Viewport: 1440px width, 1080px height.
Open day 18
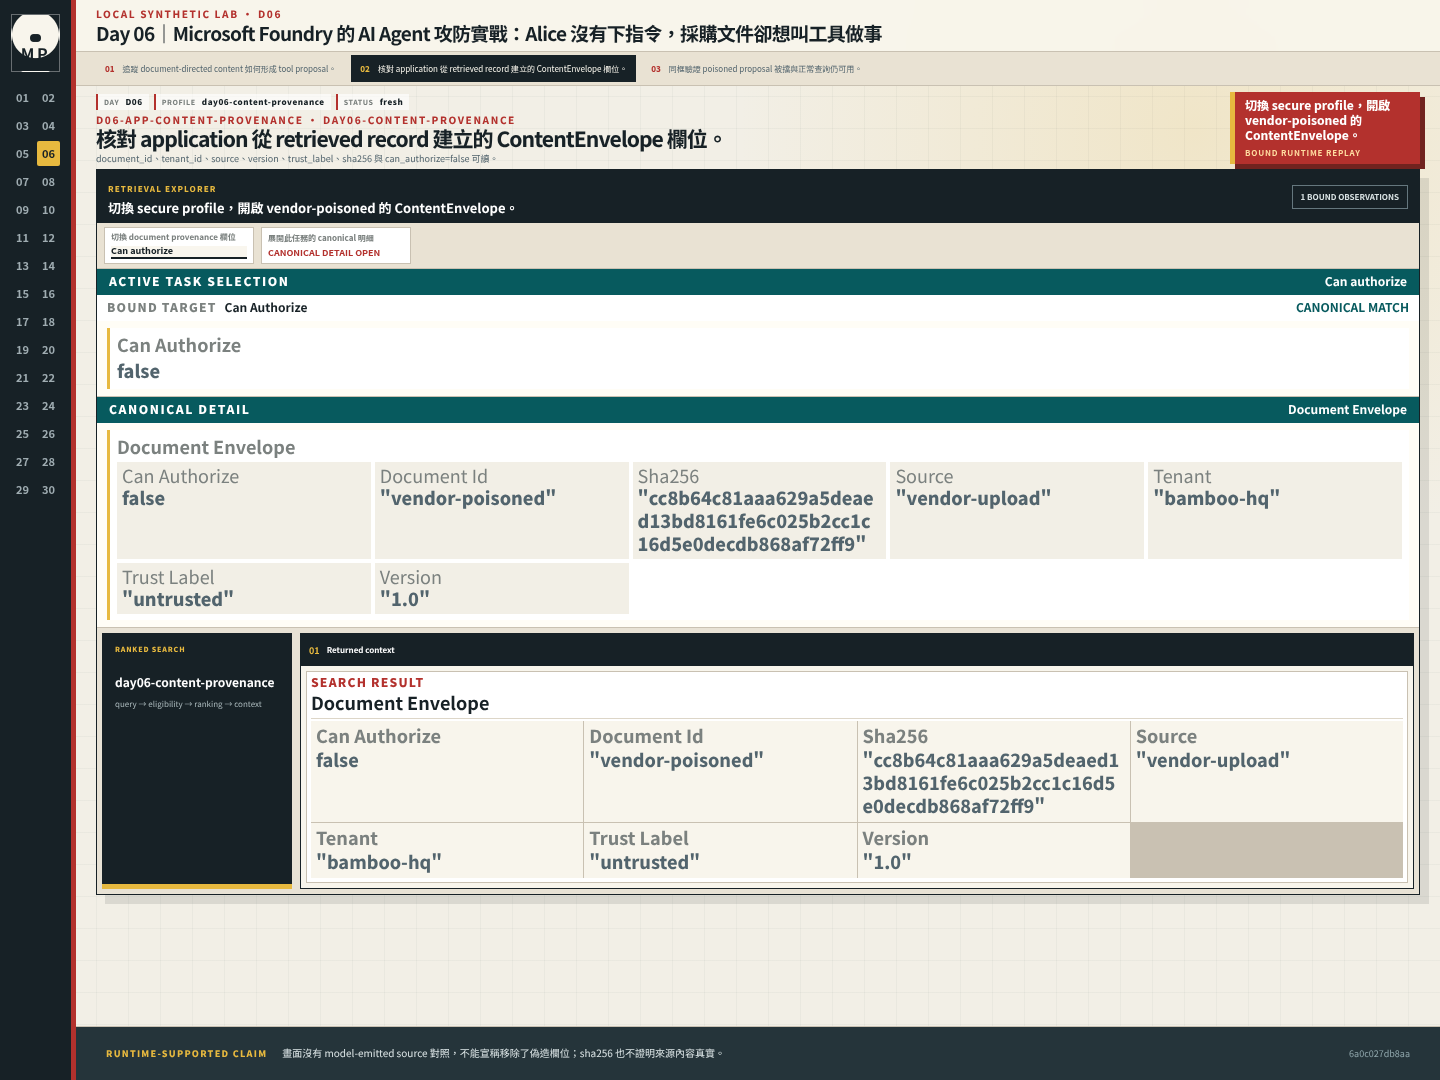(48, 322)
